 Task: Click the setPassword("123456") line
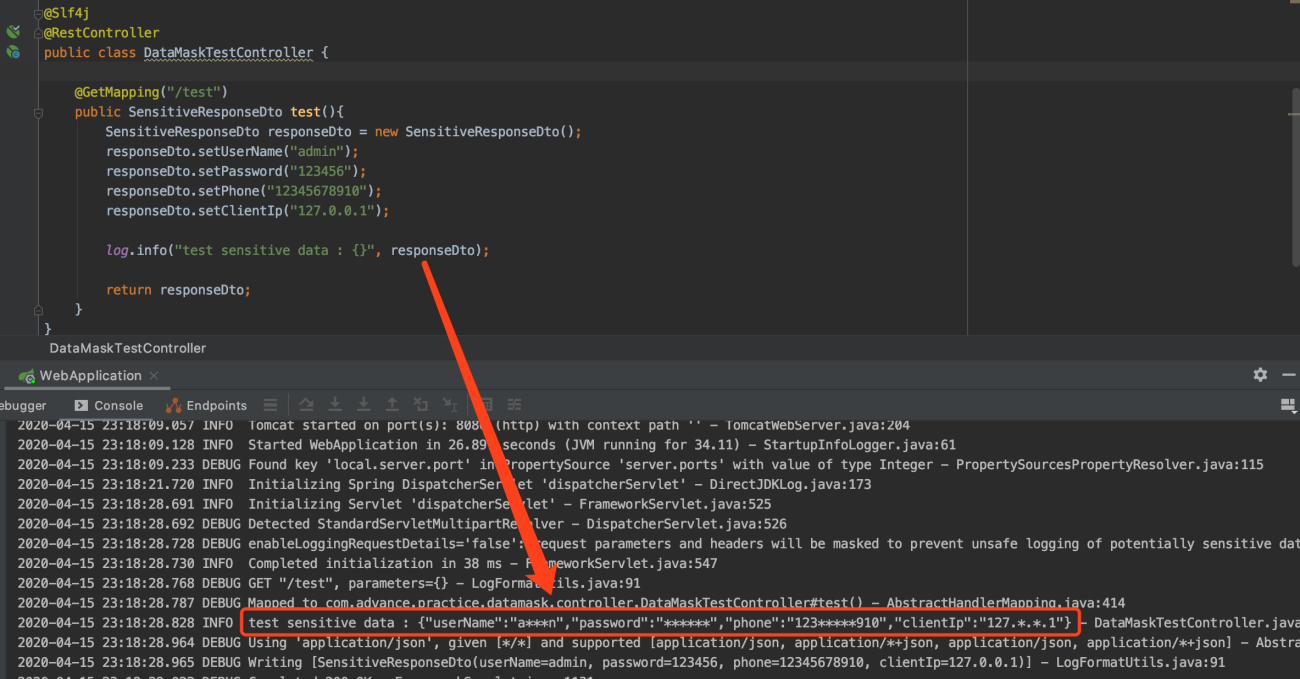pos(236,171)
